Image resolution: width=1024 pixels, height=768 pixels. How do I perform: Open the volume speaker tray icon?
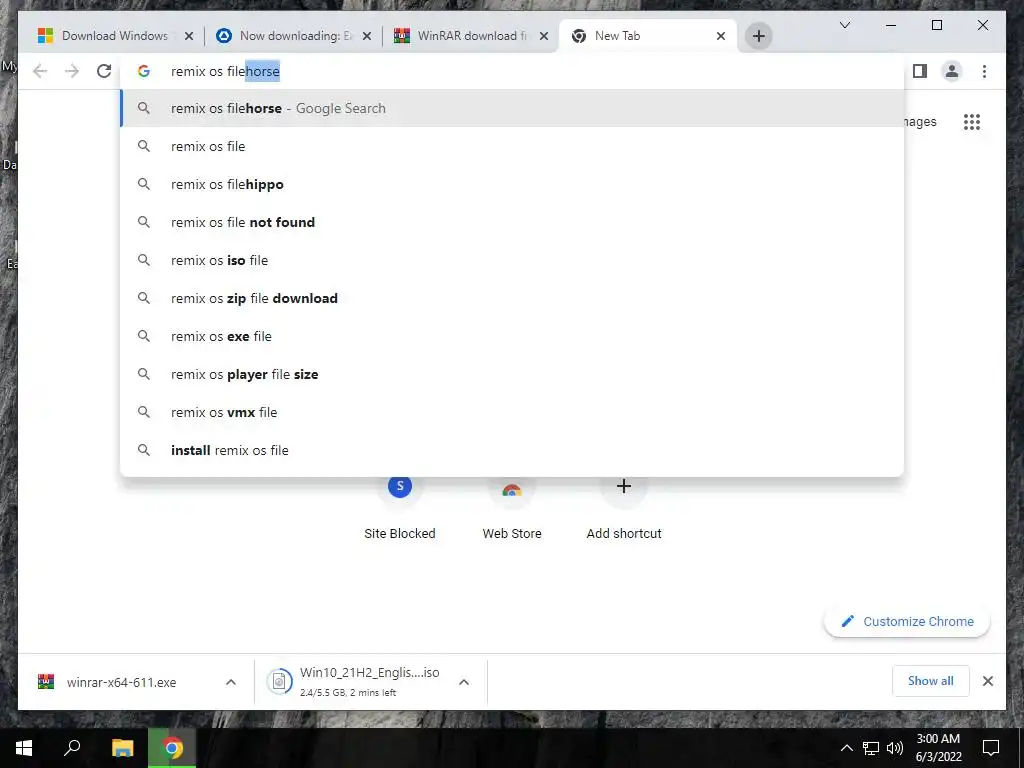(x=895, y=748)
